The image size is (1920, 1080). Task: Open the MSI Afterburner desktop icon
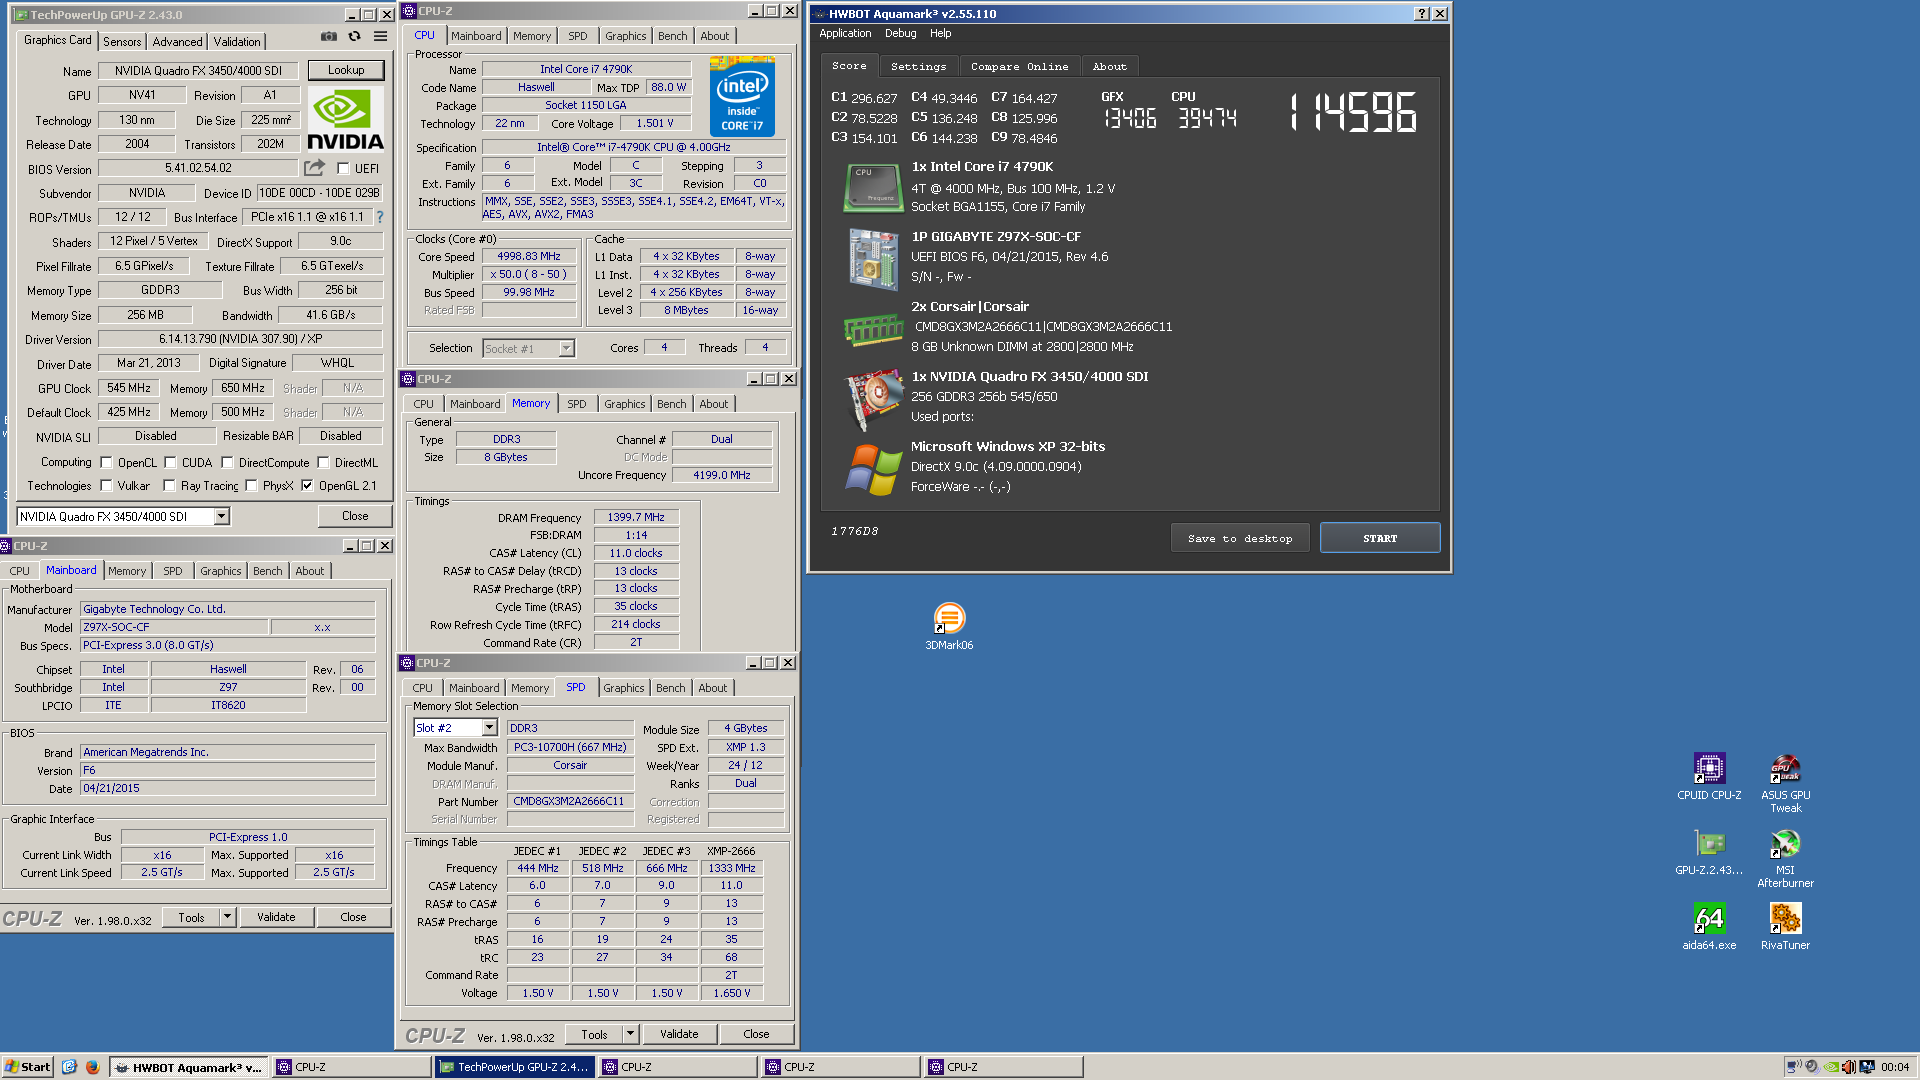tap(1785, 858)
